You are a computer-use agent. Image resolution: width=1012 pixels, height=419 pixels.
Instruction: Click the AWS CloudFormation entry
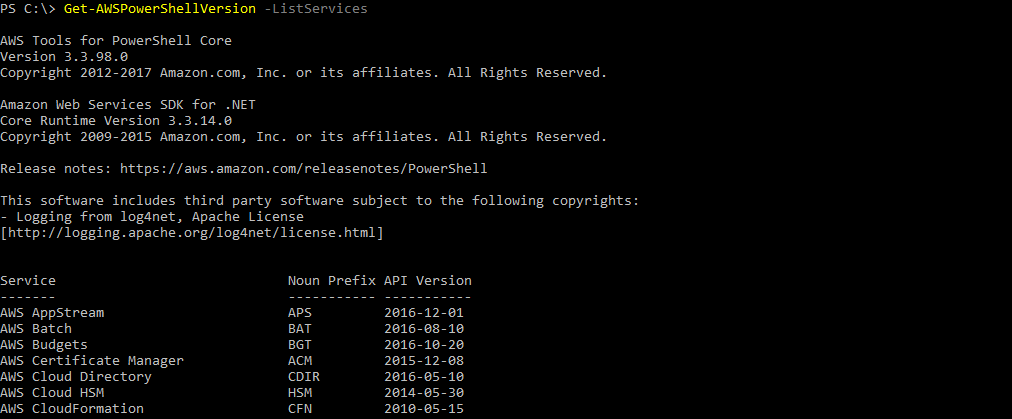click(72, 408)
